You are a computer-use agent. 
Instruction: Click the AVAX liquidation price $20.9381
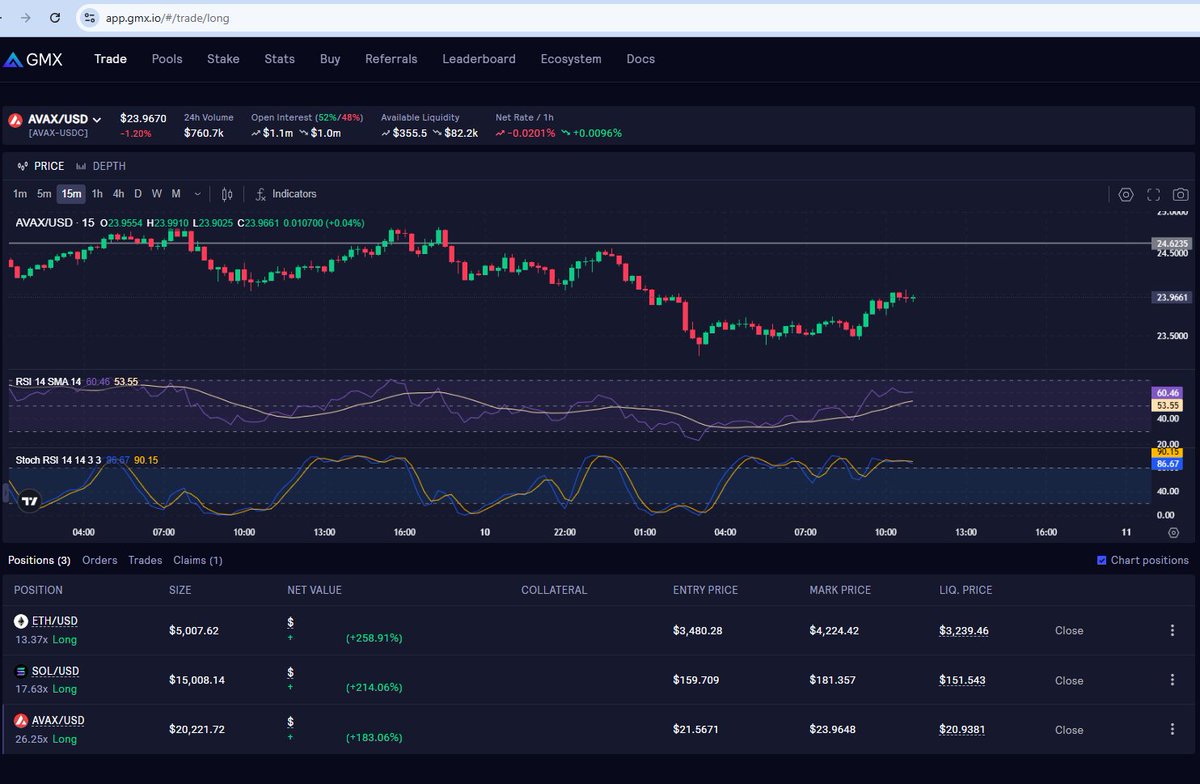(962, 730)
